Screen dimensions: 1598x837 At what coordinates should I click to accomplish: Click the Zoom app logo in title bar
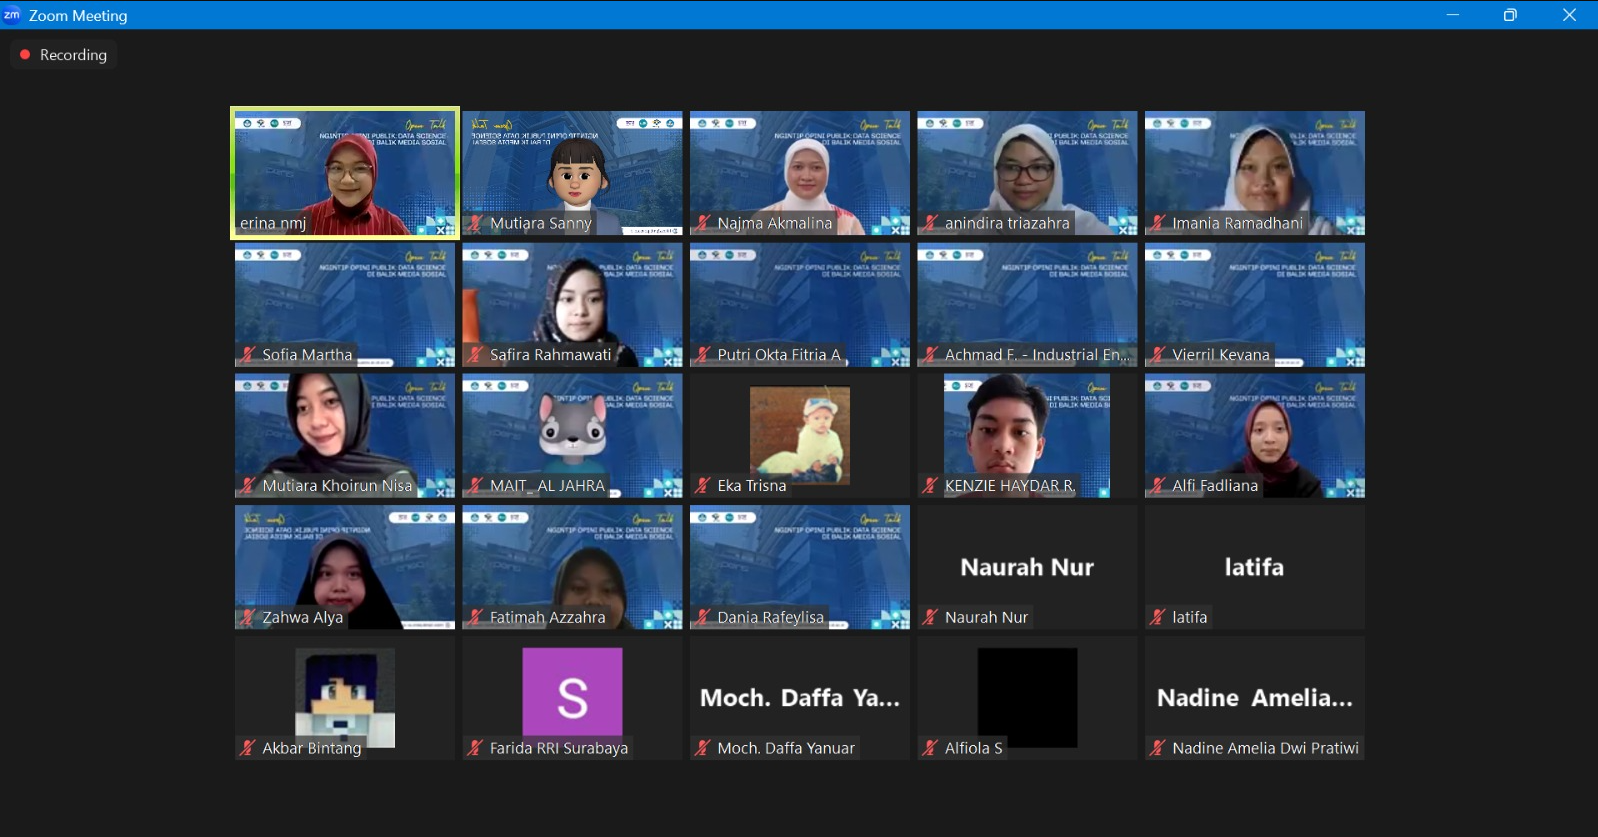pos(12,15)
